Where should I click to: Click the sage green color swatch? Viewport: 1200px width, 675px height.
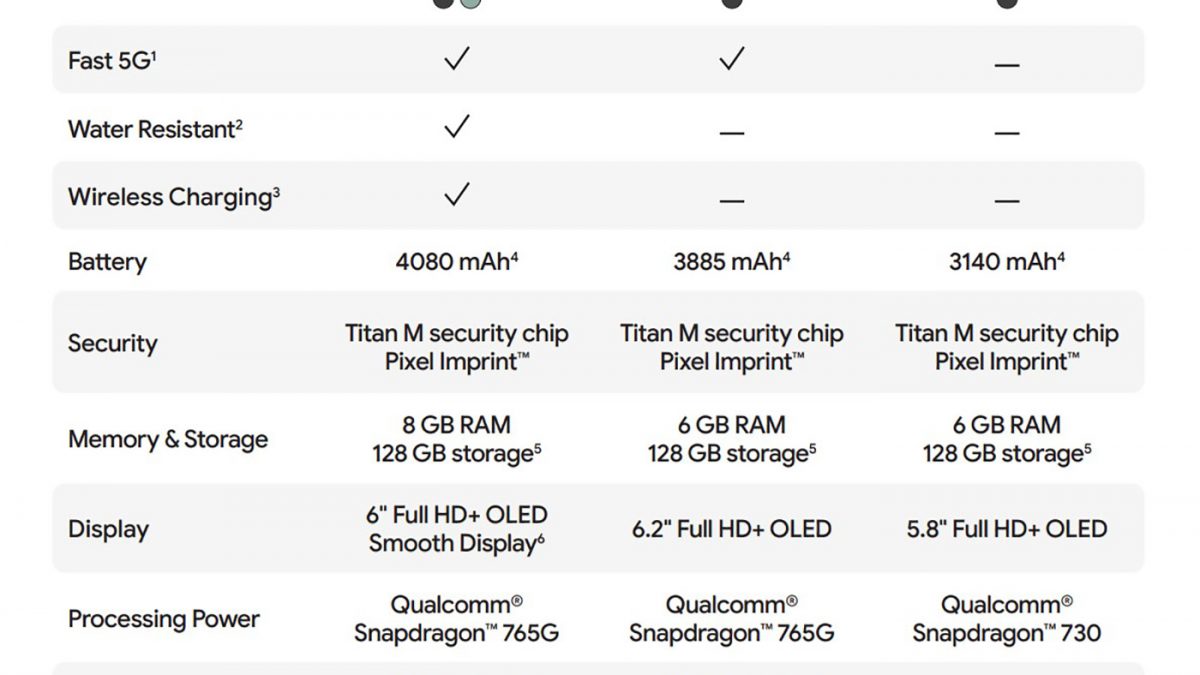[469, 3]
